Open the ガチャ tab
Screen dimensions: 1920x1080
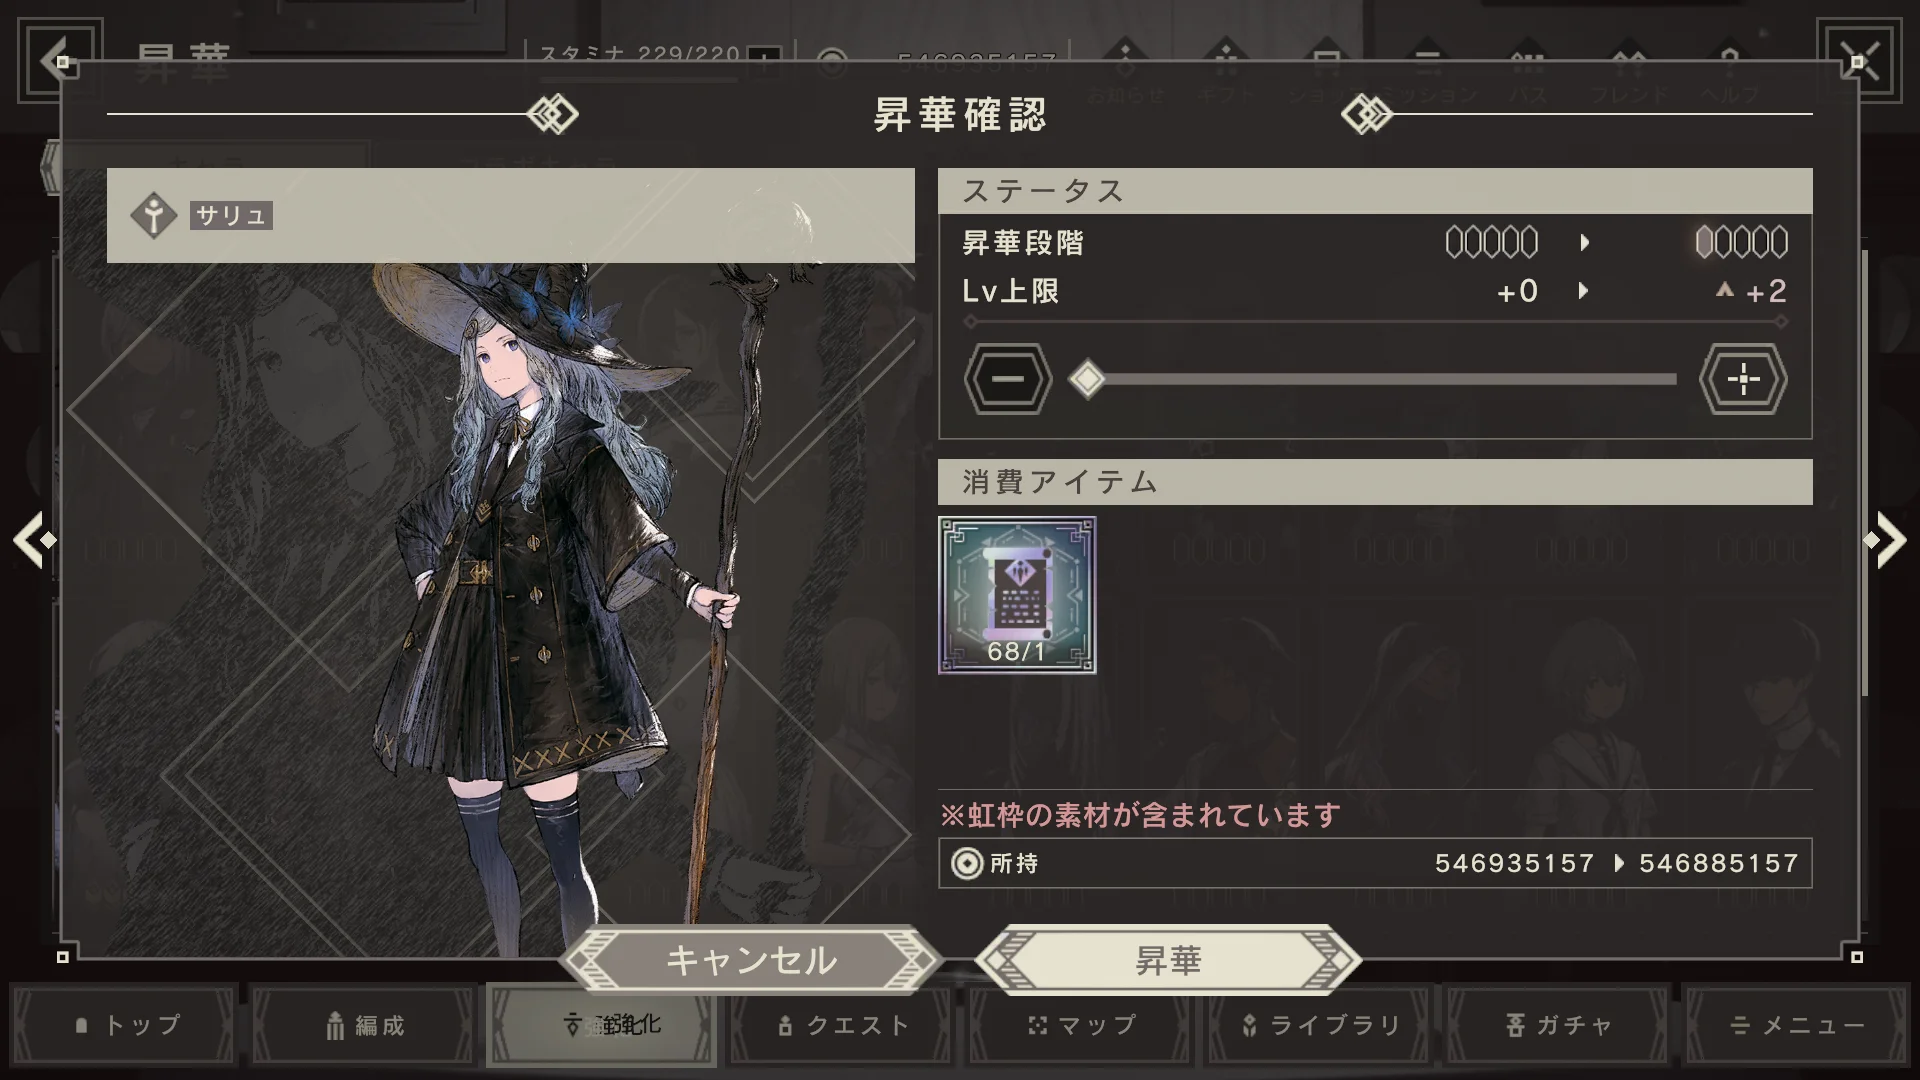click(1559, 1025)
